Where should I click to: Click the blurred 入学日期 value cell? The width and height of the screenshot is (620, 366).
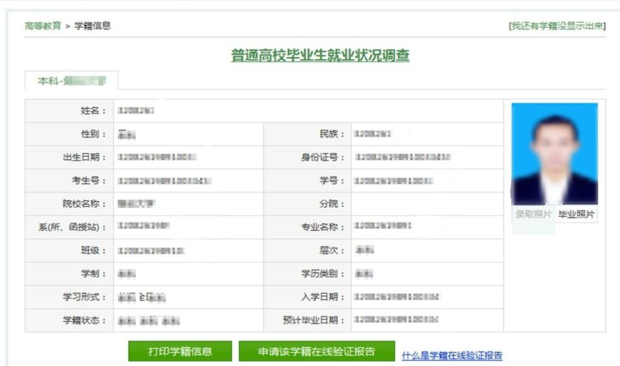(427, 297)
